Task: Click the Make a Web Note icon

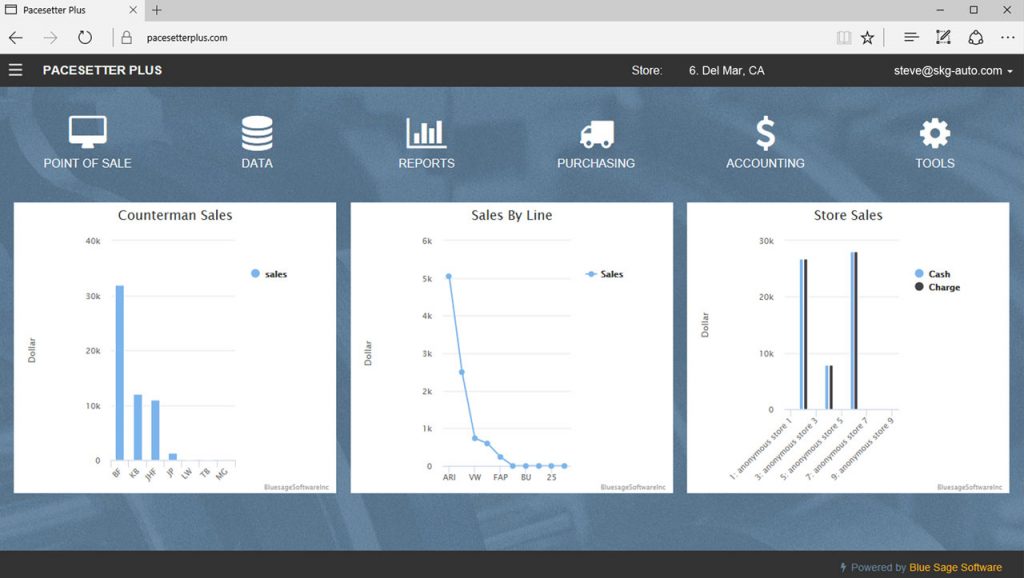Action: click(943, 37)
